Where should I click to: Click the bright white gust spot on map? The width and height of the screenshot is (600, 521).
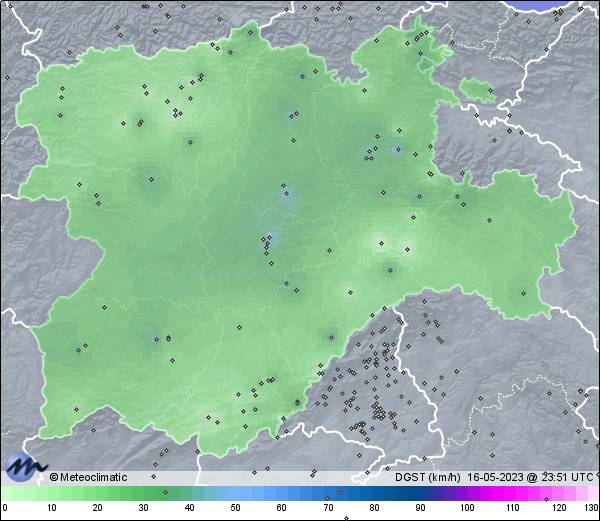click(x=380, y=241)
